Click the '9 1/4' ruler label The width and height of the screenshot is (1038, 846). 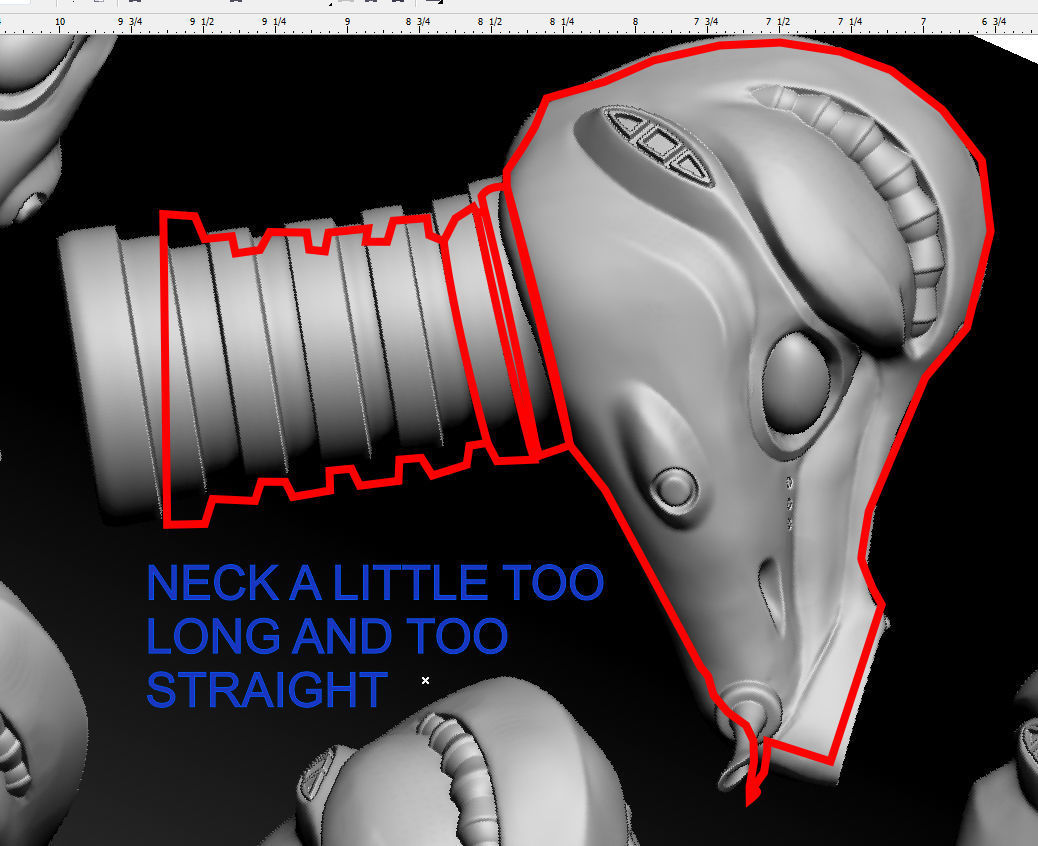click(x=274, y=22)
